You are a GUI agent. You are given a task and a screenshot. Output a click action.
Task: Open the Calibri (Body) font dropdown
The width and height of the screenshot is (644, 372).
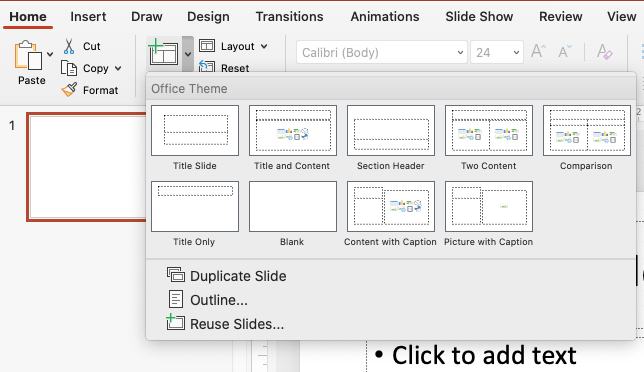tap(382, 52)
